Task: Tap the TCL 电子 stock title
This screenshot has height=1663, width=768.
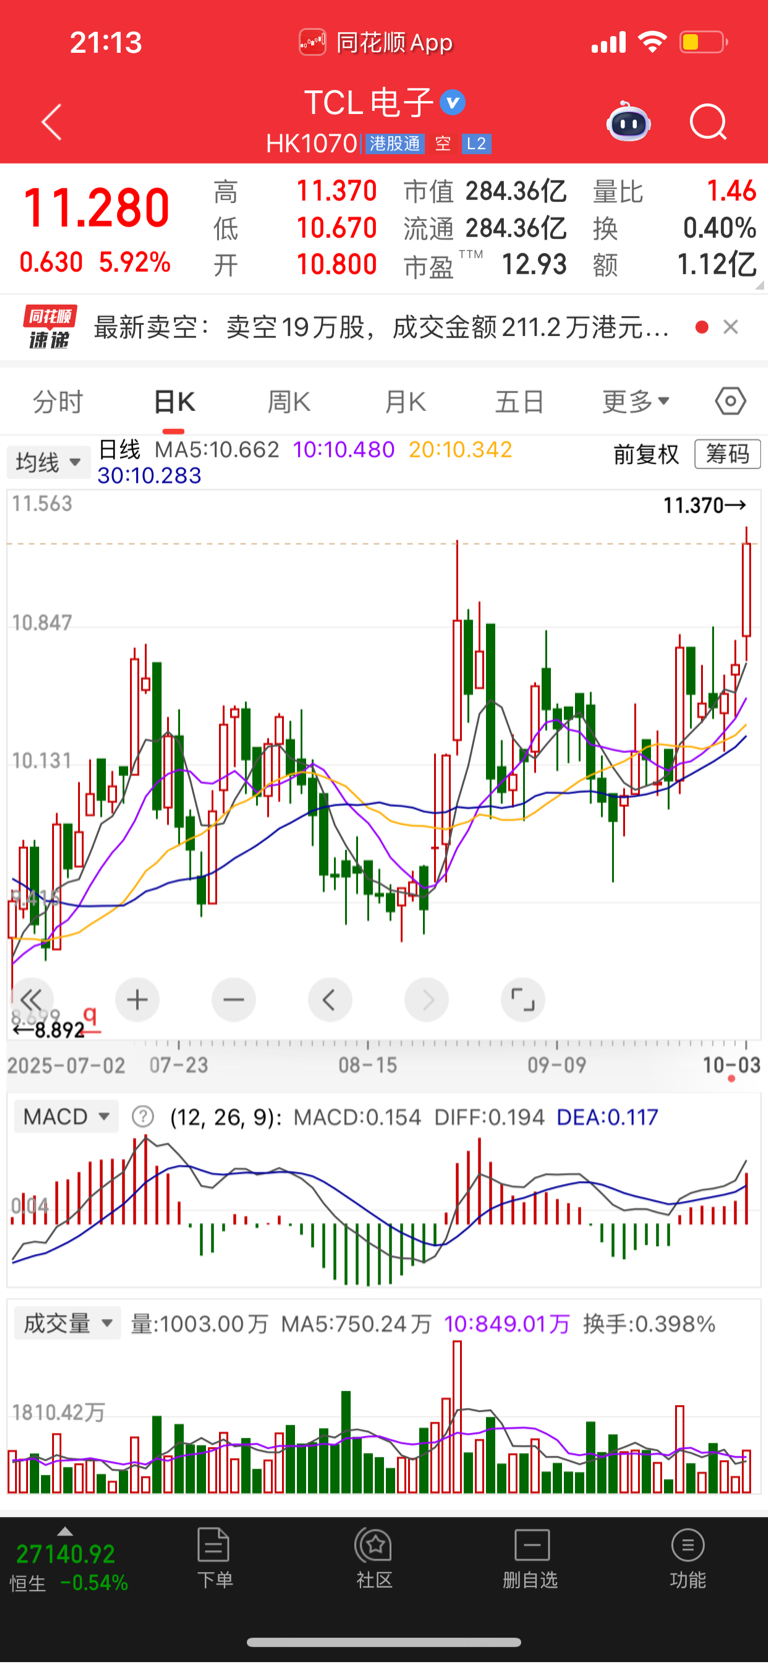Action: coord(368,102)
